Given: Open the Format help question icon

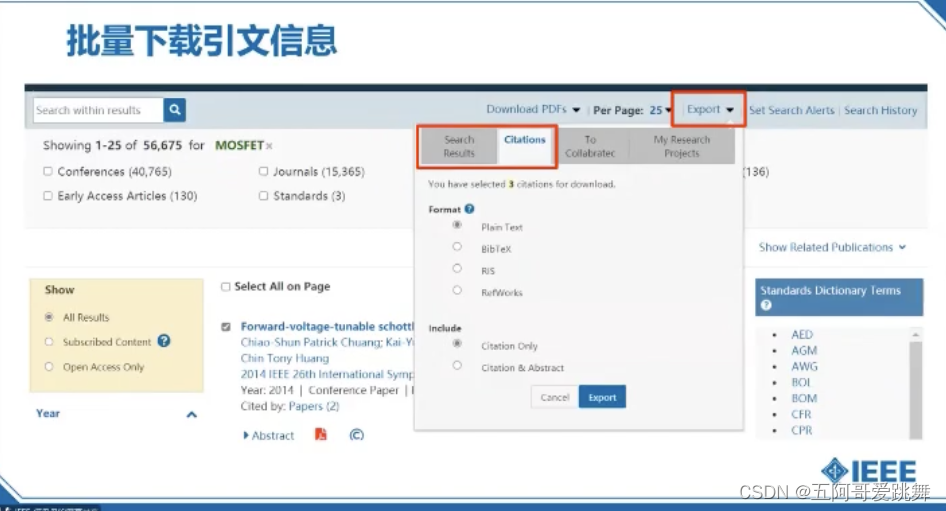Looking at the screenshot, I should click(469, 209).
